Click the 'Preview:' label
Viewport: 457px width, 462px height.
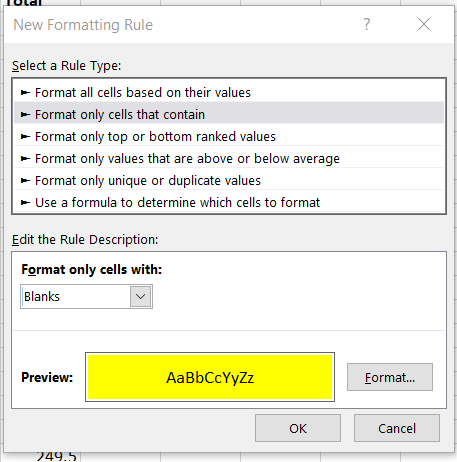pos(47,377)
